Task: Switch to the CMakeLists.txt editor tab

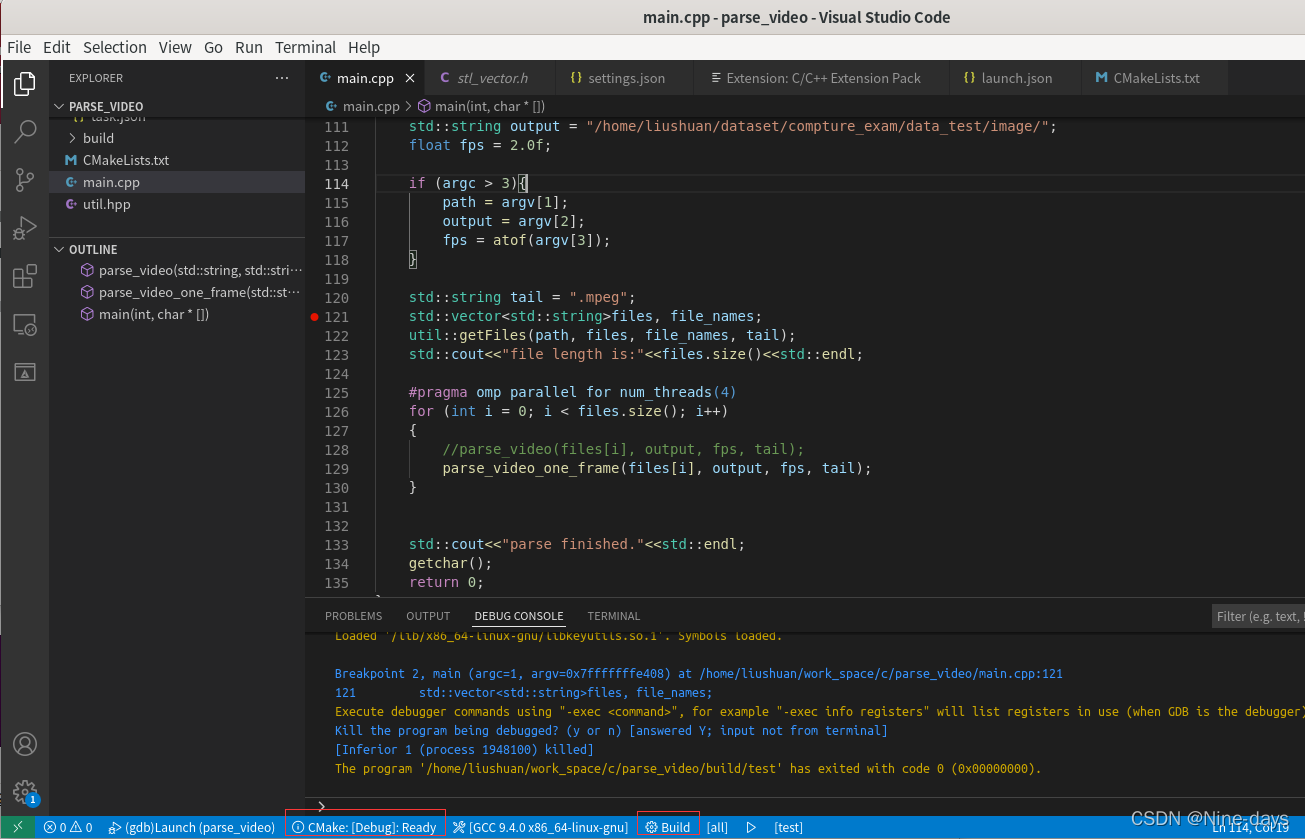Action: (1153, 78)
